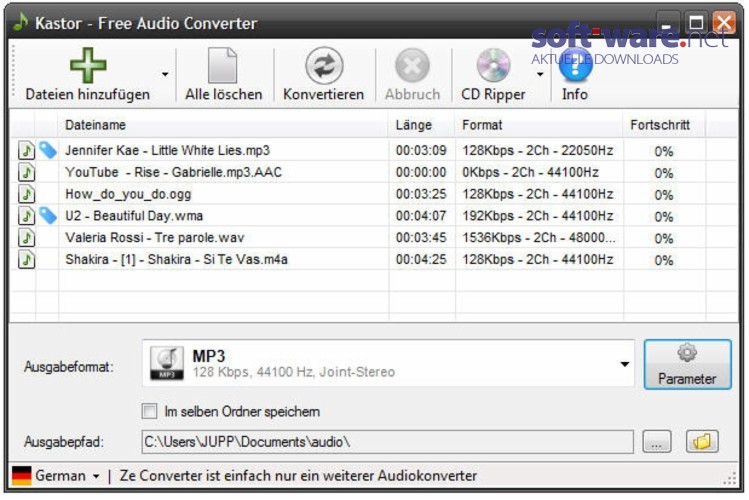The width and height of the screenshot is (749, 500).
Task: Open the dropdown arrow beside Dateien hinzufügen
Action: pos(165,74)
